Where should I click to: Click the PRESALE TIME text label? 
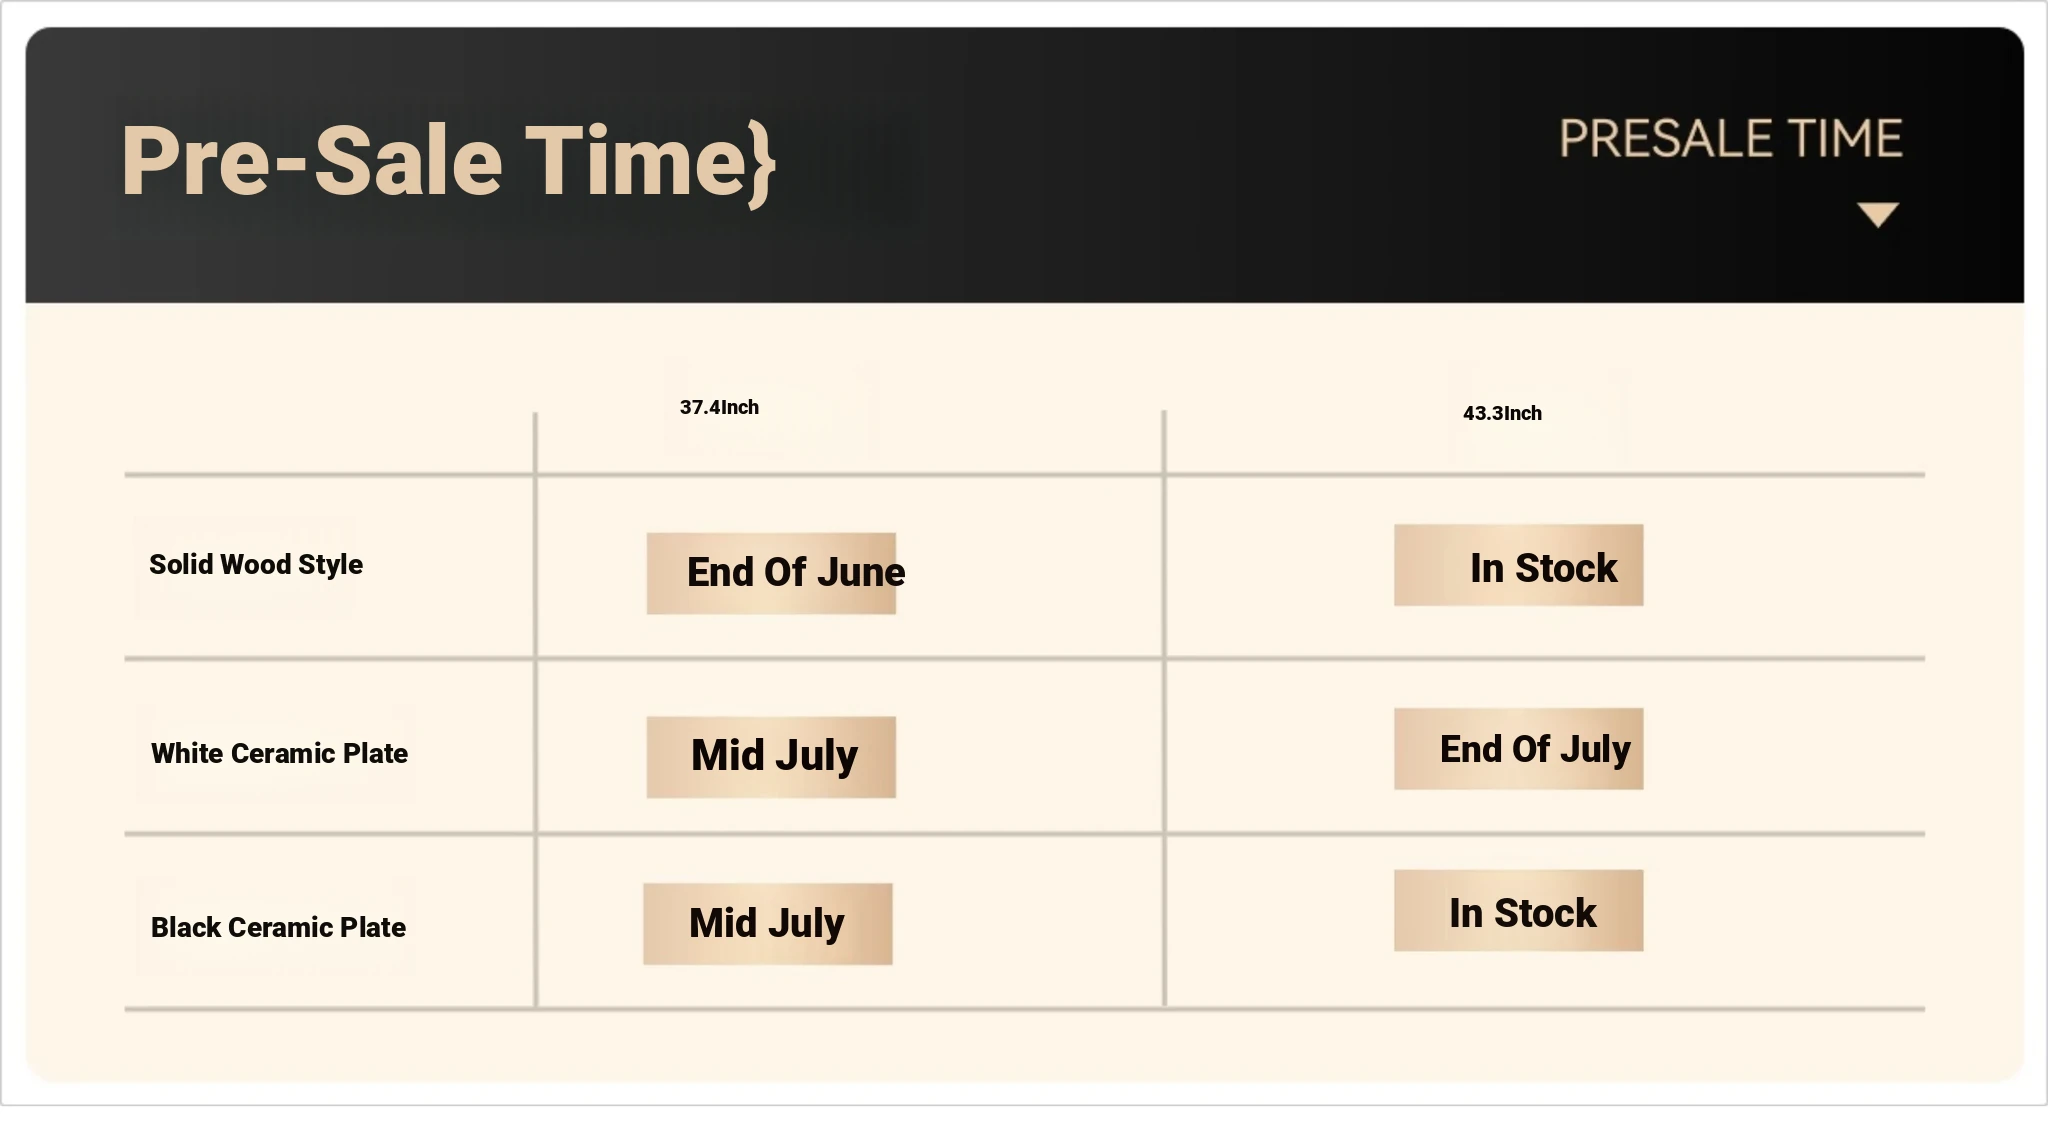coord(1730,139)
